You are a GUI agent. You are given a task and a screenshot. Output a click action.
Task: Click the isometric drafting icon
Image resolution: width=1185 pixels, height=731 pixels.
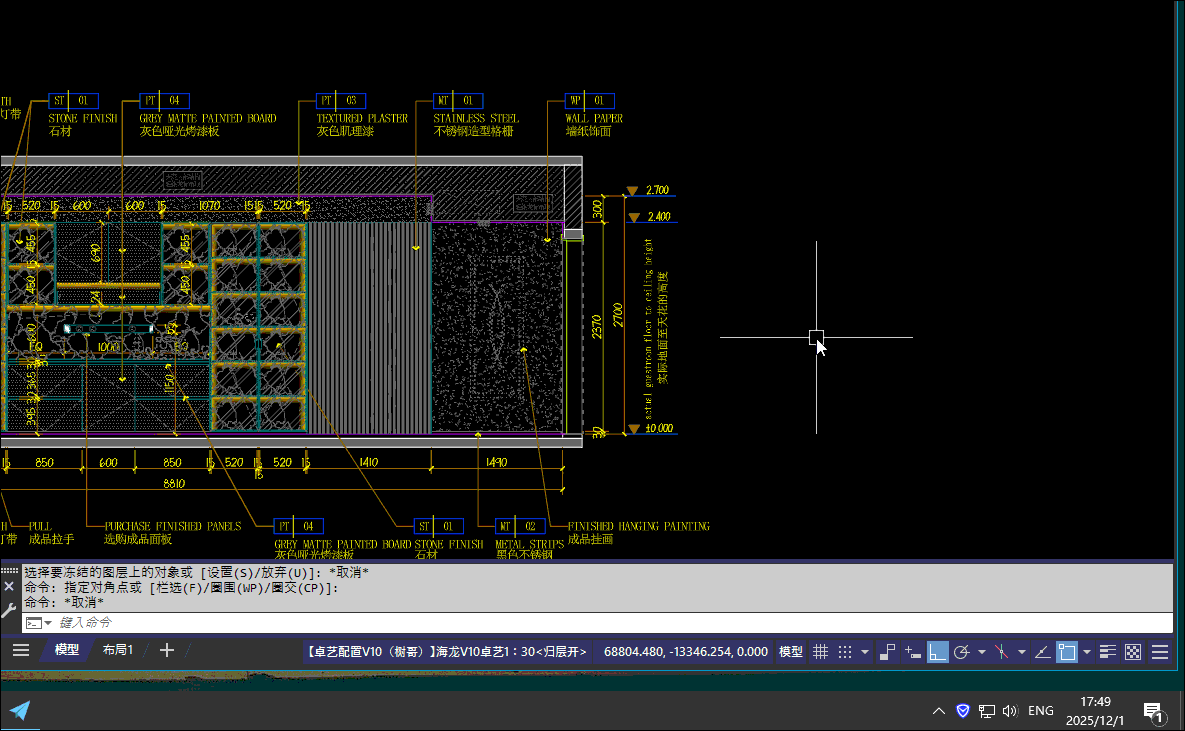pyautogui.click(x=1002, y=652)
